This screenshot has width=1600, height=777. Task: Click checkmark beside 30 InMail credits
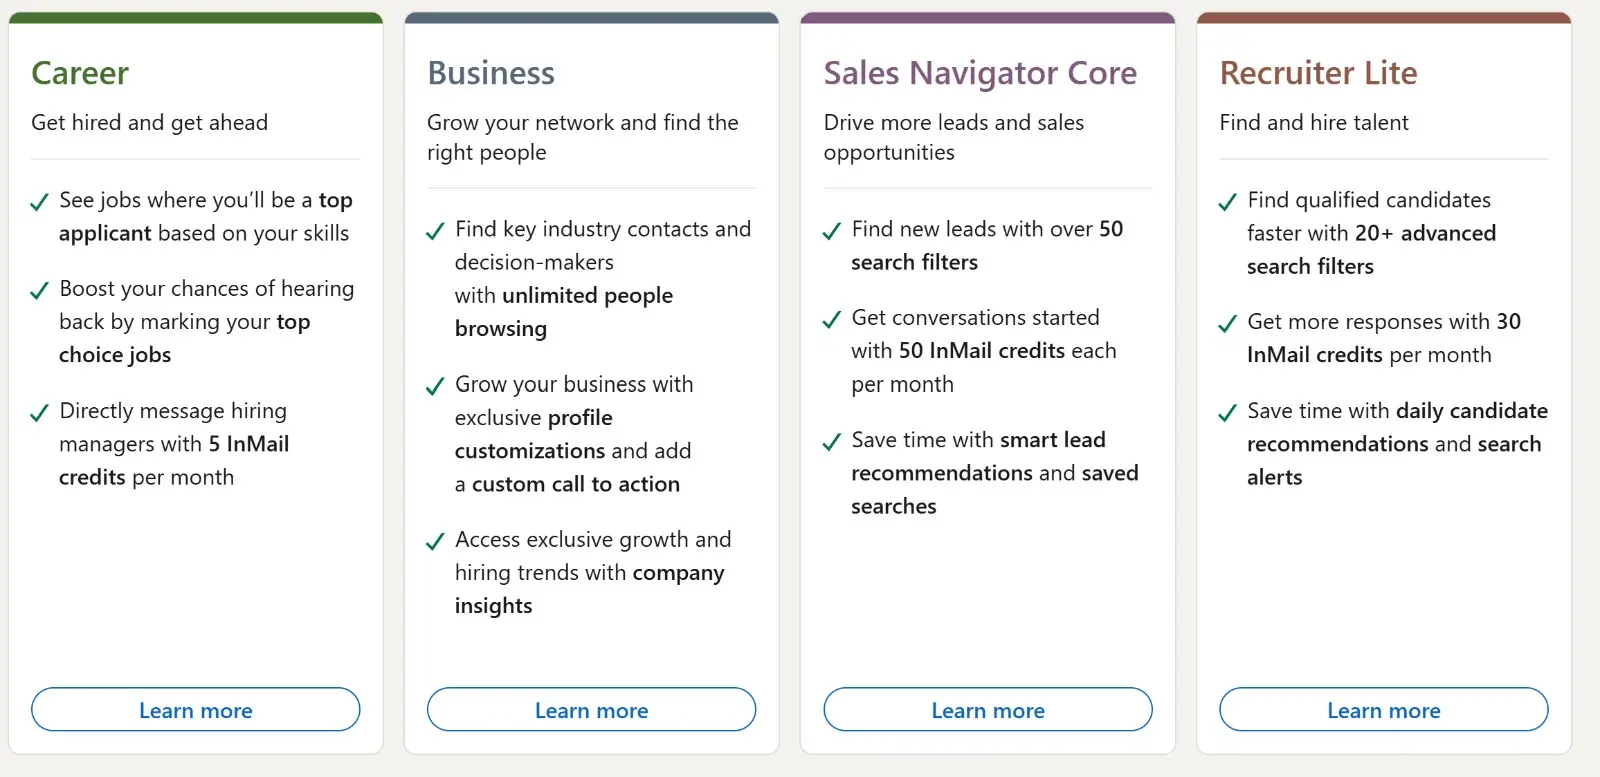(x=1227, y=324)
